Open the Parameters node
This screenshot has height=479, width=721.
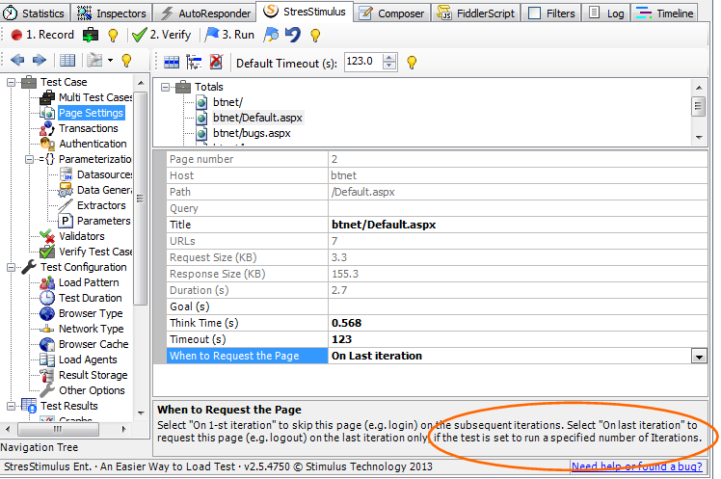pyautogui.click(x=103, y=221)
